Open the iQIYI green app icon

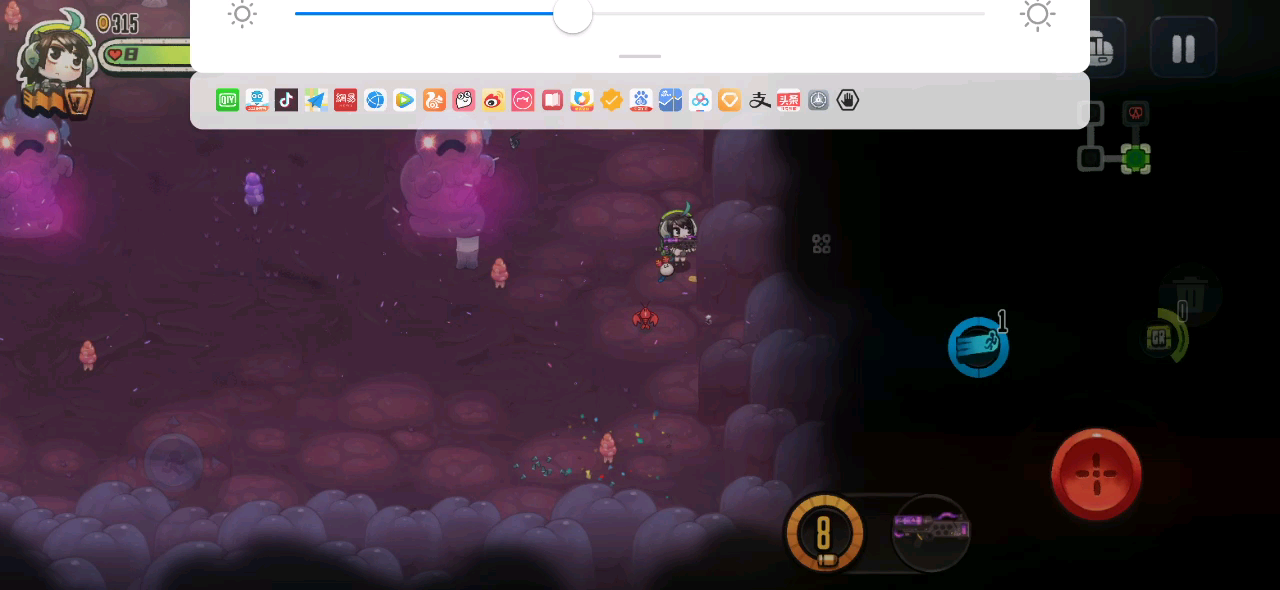coord(228,100)
